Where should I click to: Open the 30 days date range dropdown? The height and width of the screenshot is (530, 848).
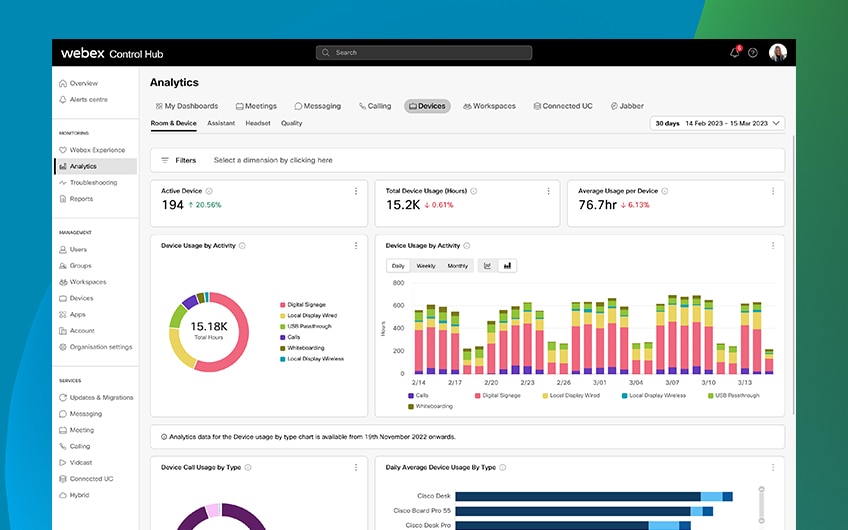[717, 123]
